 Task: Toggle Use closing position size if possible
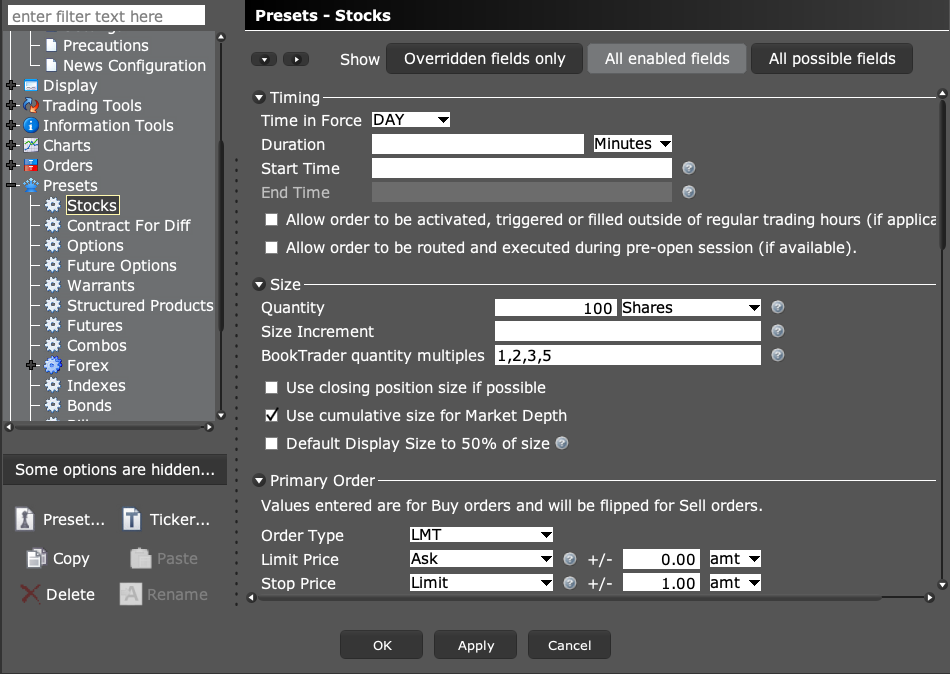click(271, 387)
